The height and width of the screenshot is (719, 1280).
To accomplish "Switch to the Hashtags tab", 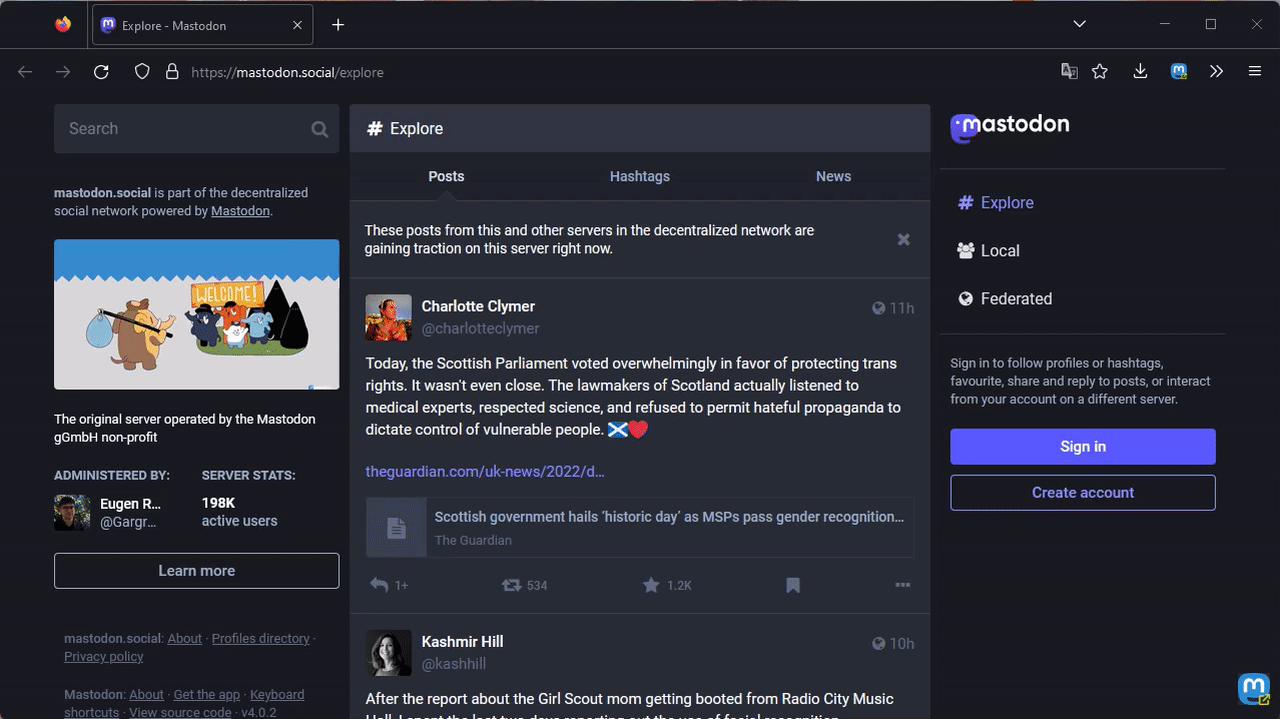I will (x=640, y=176).
